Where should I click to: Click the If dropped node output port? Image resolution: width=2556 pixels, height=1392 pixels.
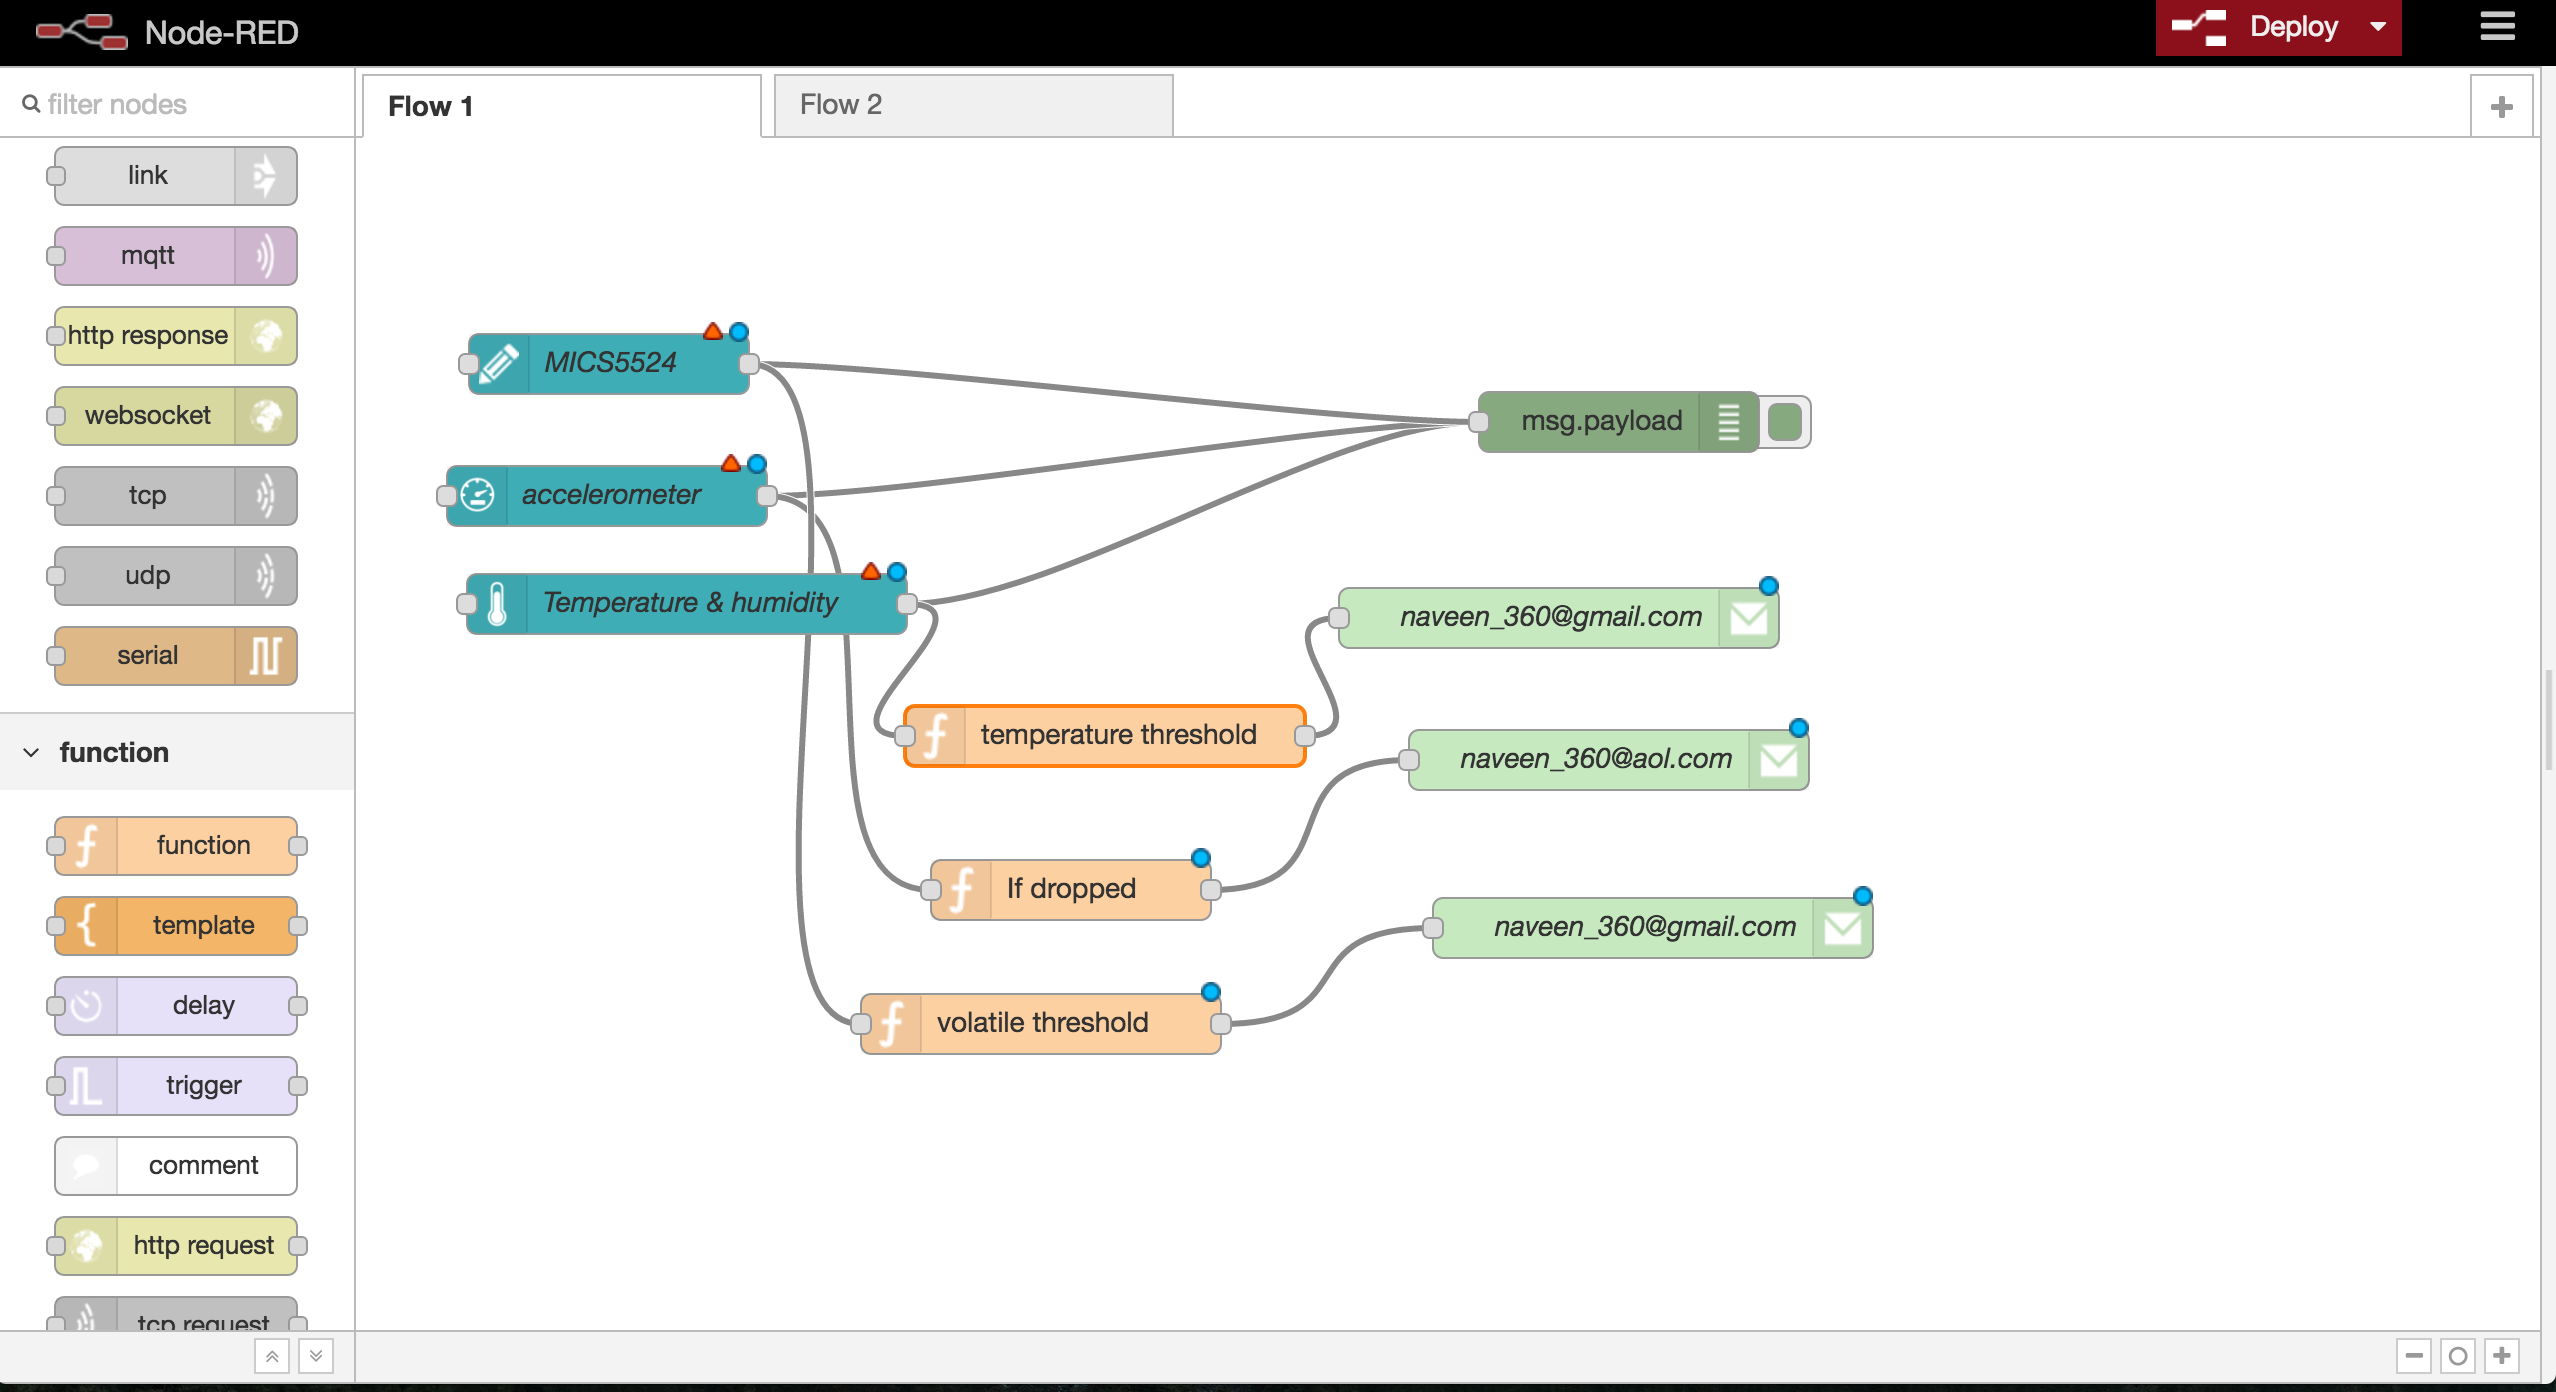click(1211, 889)
